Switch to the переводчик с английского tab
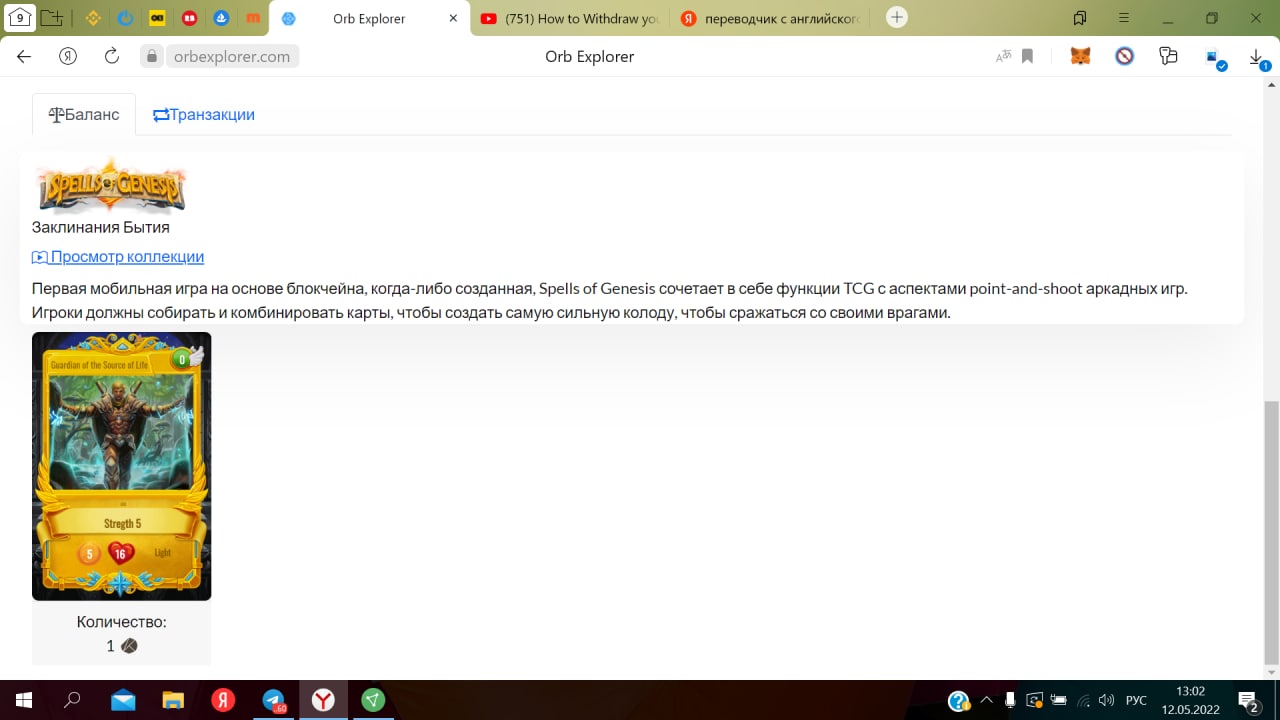 tap(770, 18)
